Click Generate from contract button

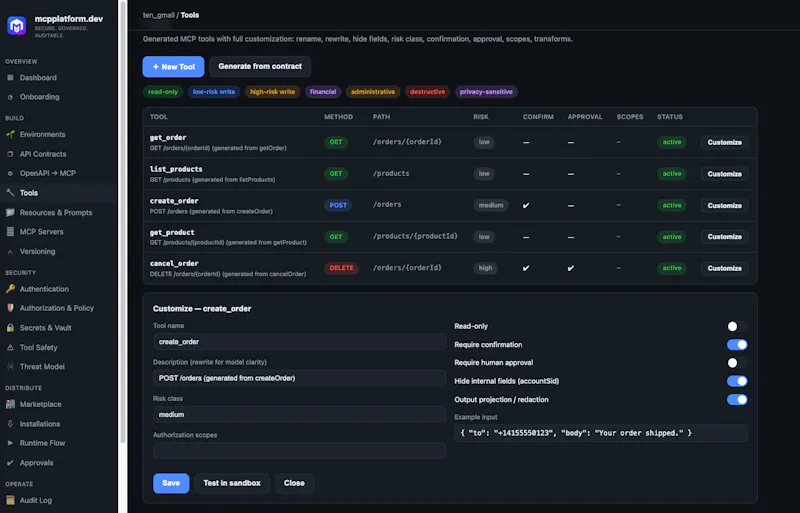pyautogui.click(x=260, y=66)
